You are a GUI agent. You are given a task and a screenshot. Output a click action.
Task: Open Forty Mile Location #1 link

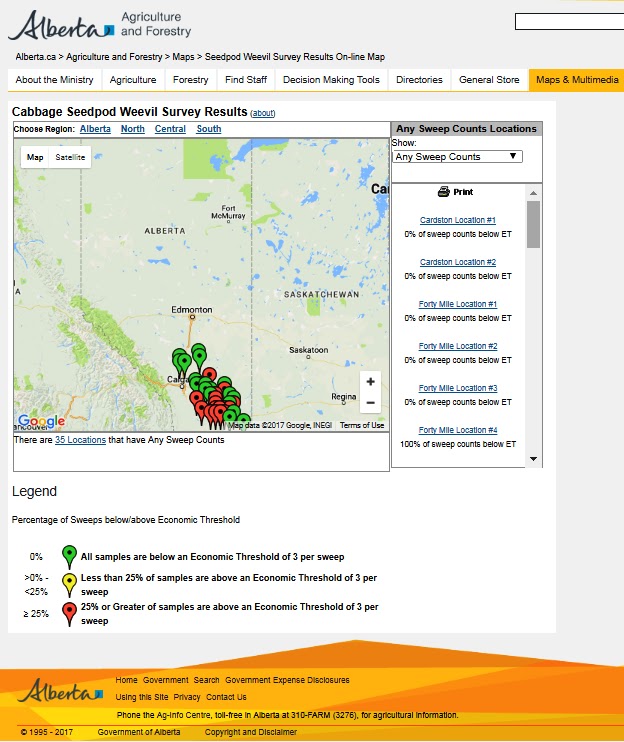point(457,304)
